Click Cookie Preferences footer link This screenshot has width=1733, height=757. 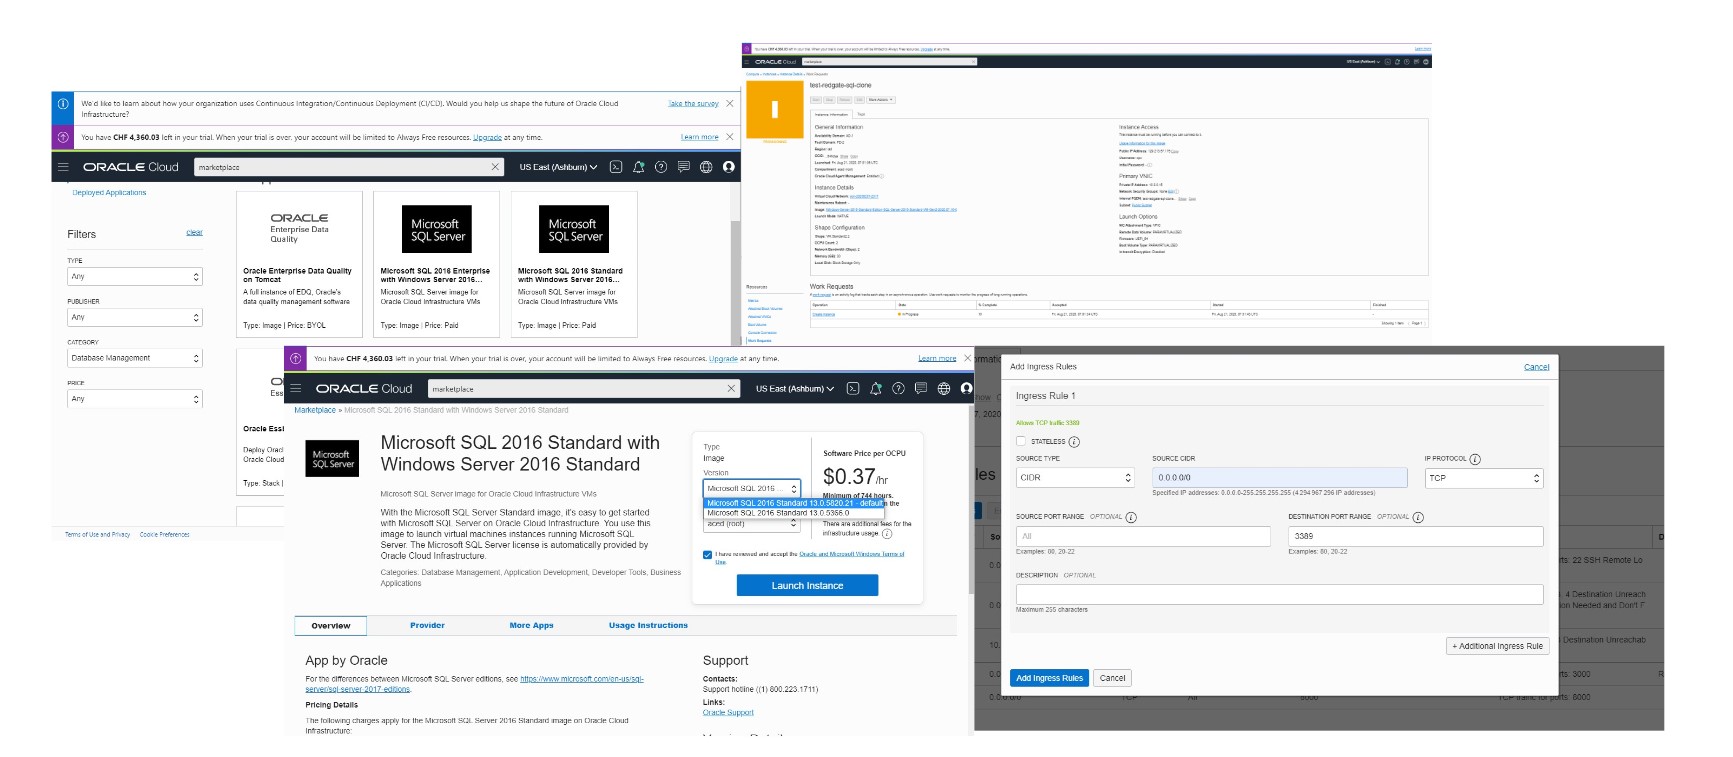pyautogui.click(x=165, y=535)
